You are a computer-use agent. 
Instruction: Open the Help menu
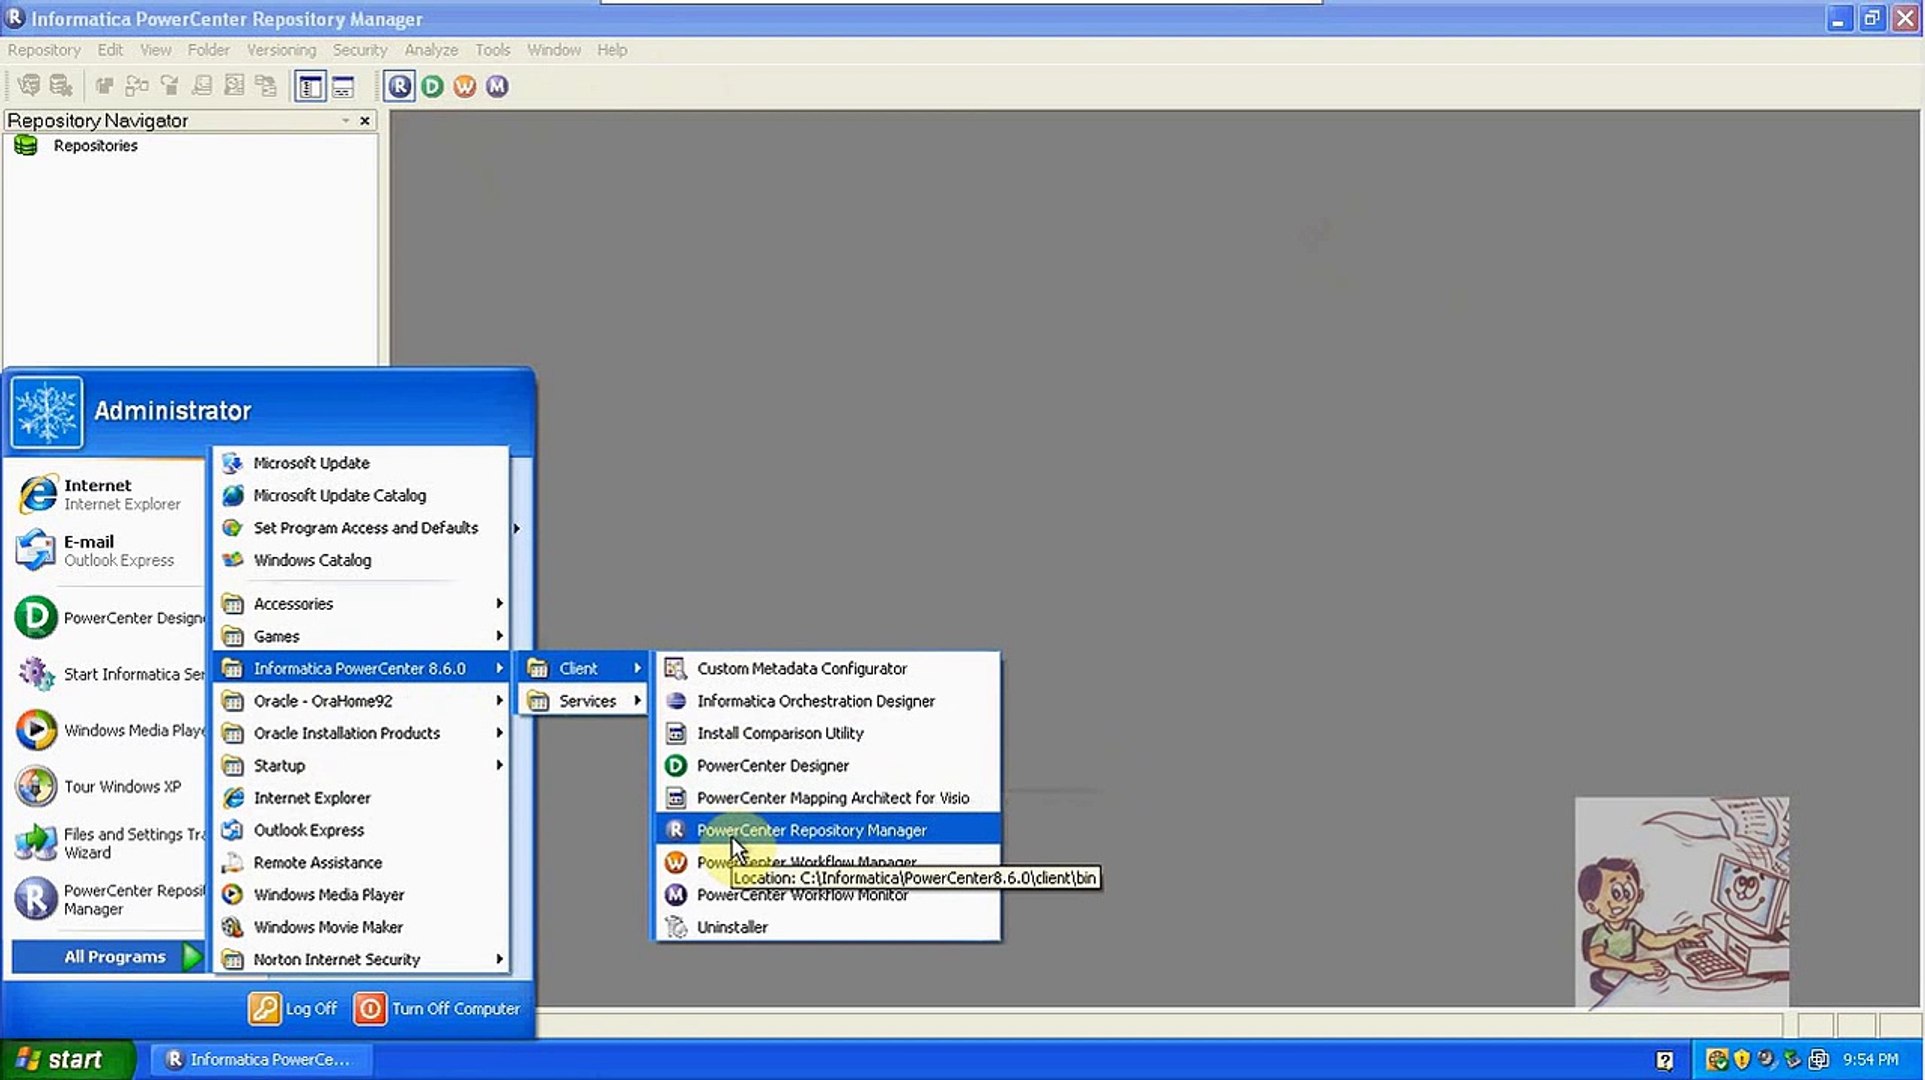pyautogui.click(x=612, y=50)
